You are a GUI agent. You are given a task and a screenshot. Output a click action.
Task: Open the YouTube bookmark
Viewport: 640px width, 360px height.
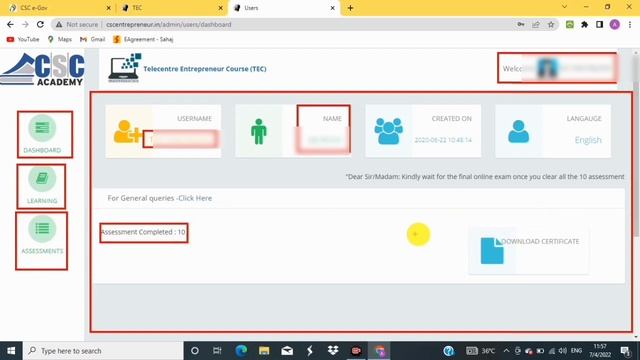[x=23, y=39]
